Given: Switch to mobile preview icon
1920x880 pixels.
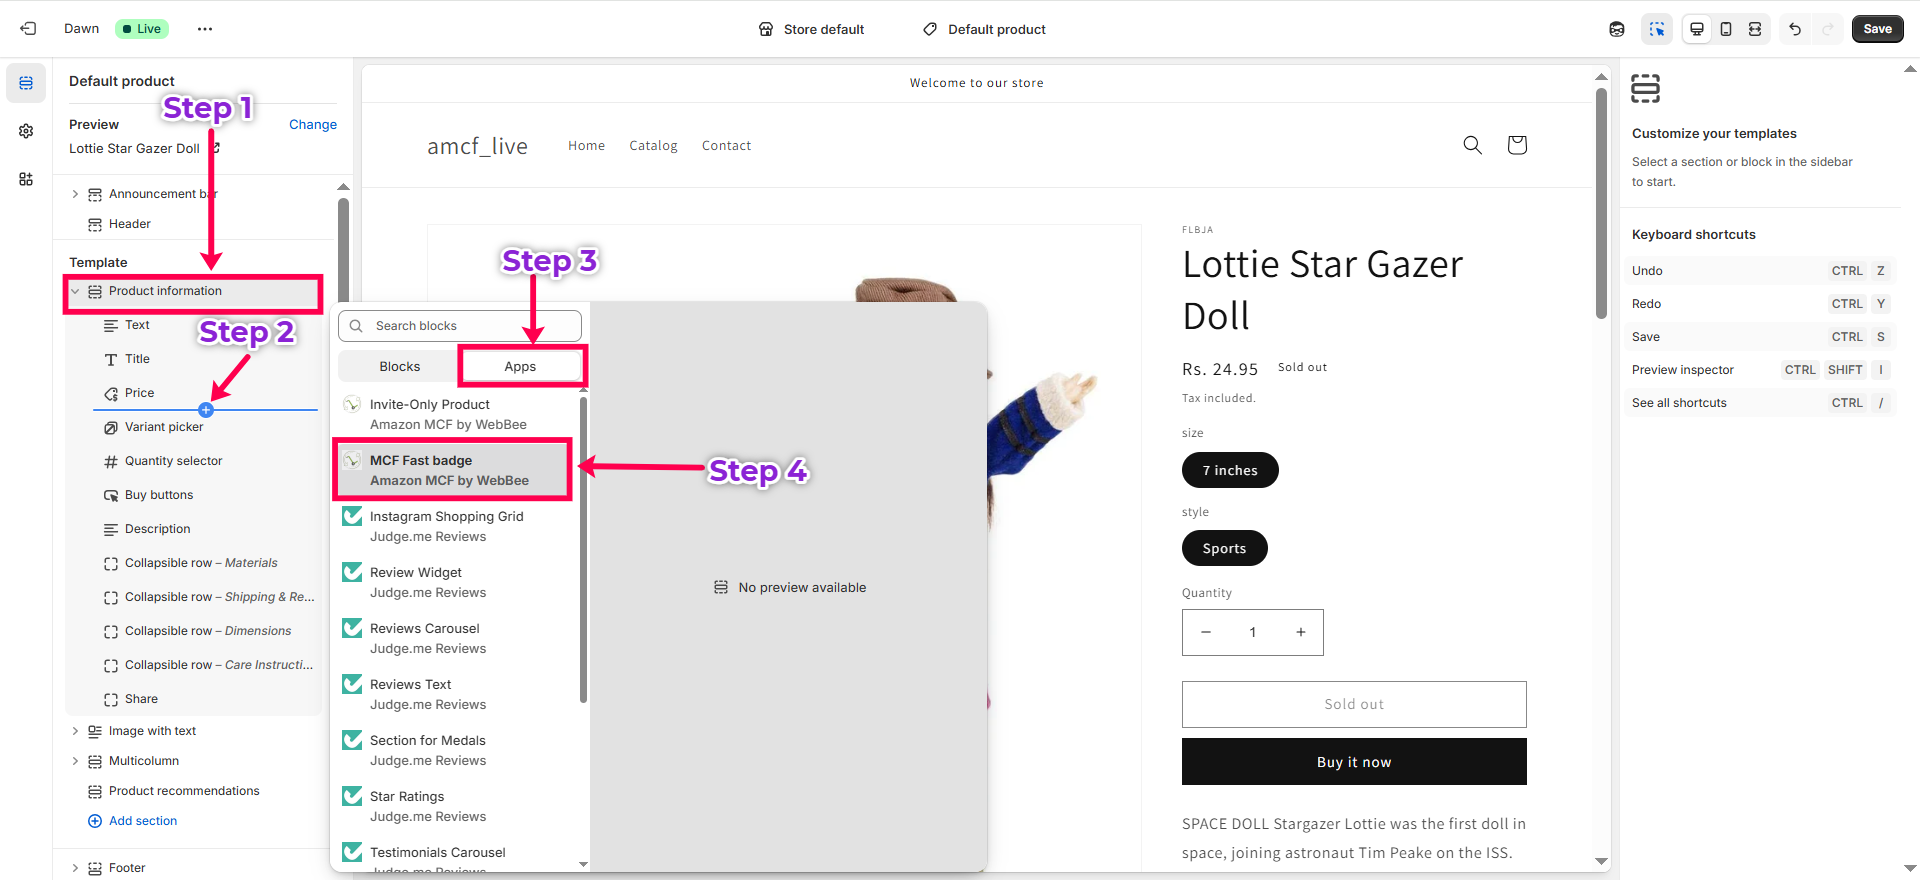Looking at the screenshot, I should click(x=1726, y=29).
